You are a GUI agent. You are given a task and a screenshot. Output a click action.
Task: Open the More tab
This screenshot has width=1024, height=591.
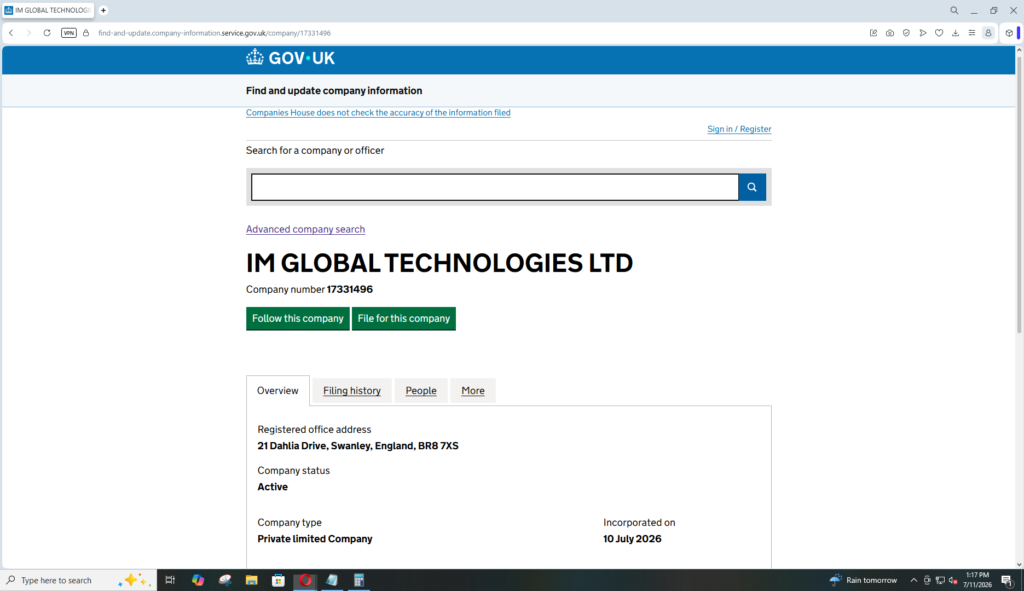click(x=473, y=391)
